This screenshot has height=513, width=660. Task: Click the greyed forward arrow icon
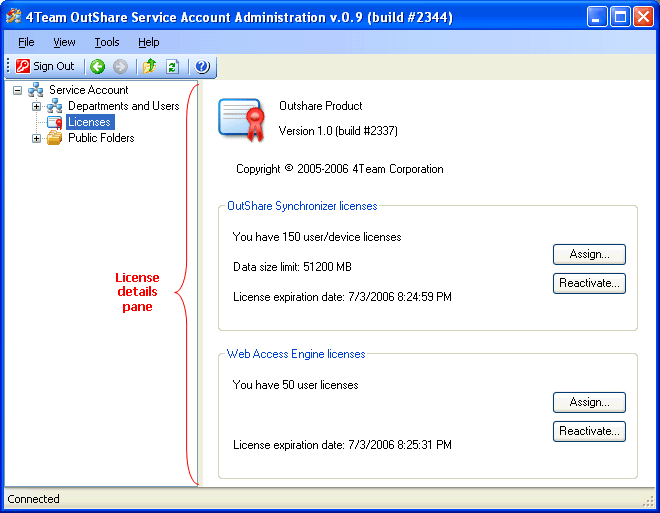(x=120, y=66)
